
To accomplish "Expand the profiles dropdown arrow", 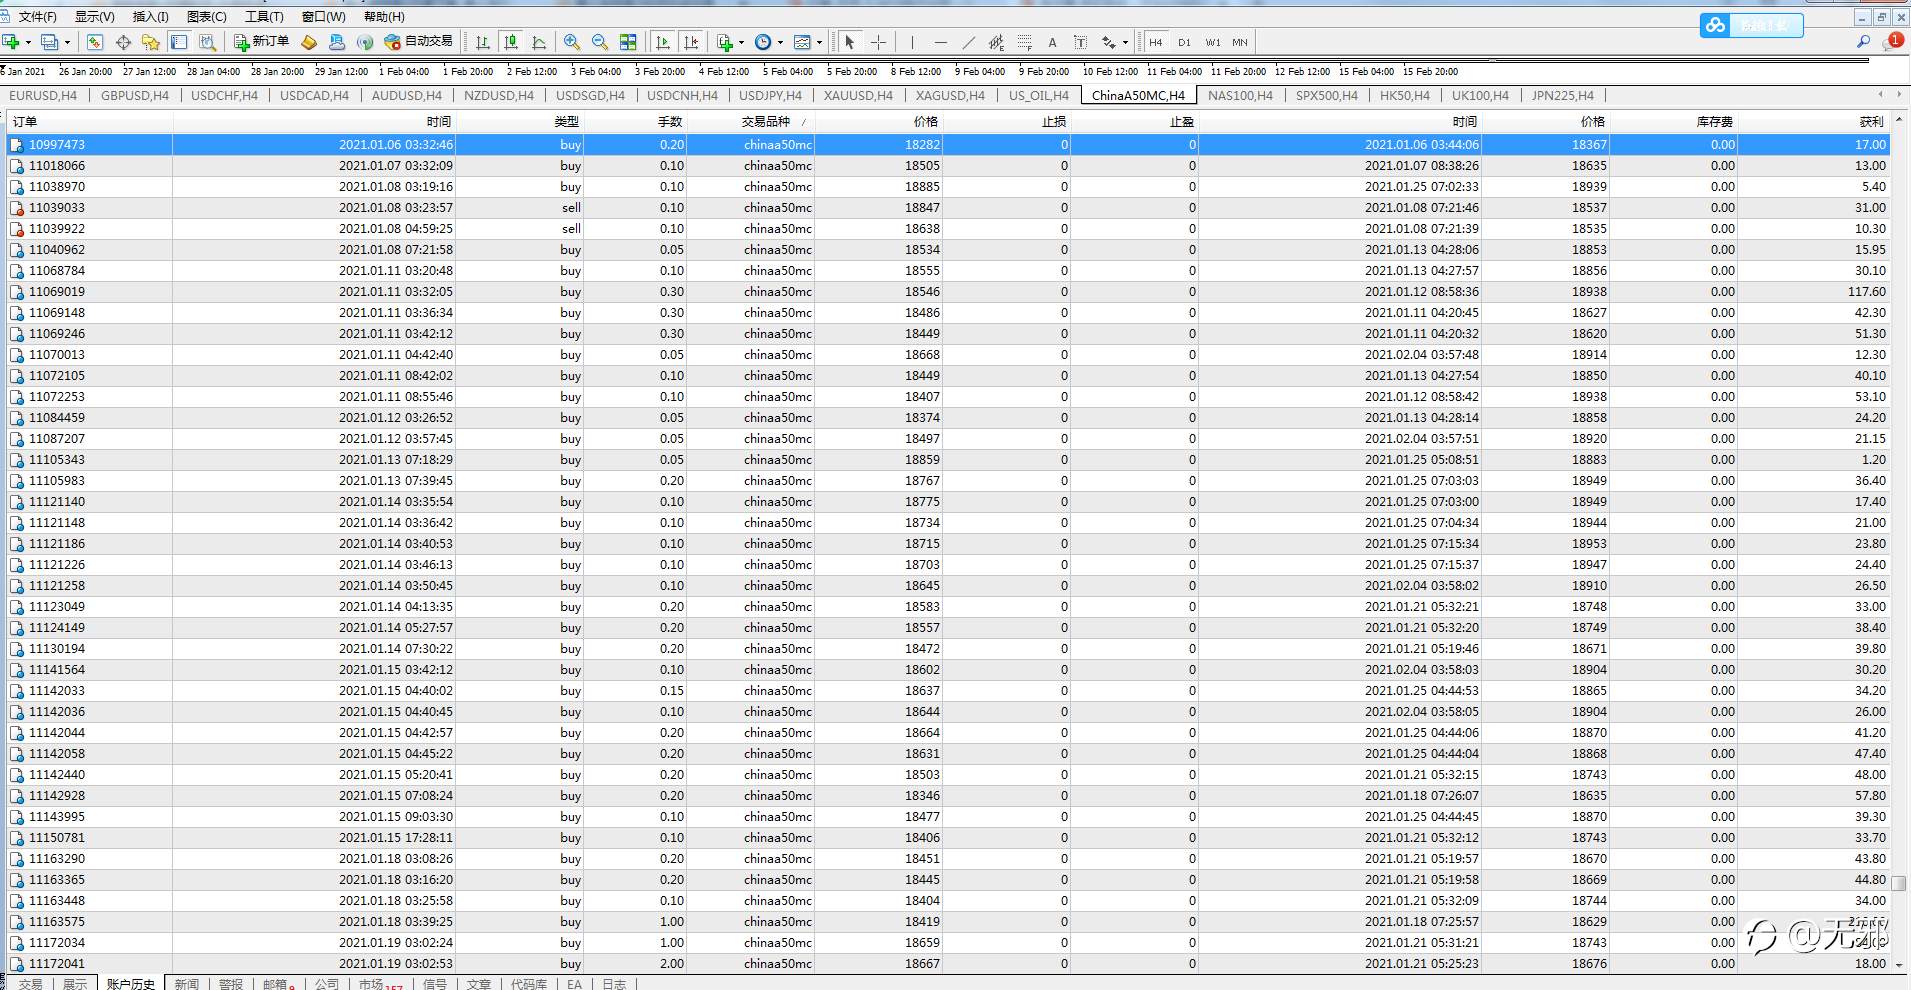I will pyautogui.click(x=67, y=42).
